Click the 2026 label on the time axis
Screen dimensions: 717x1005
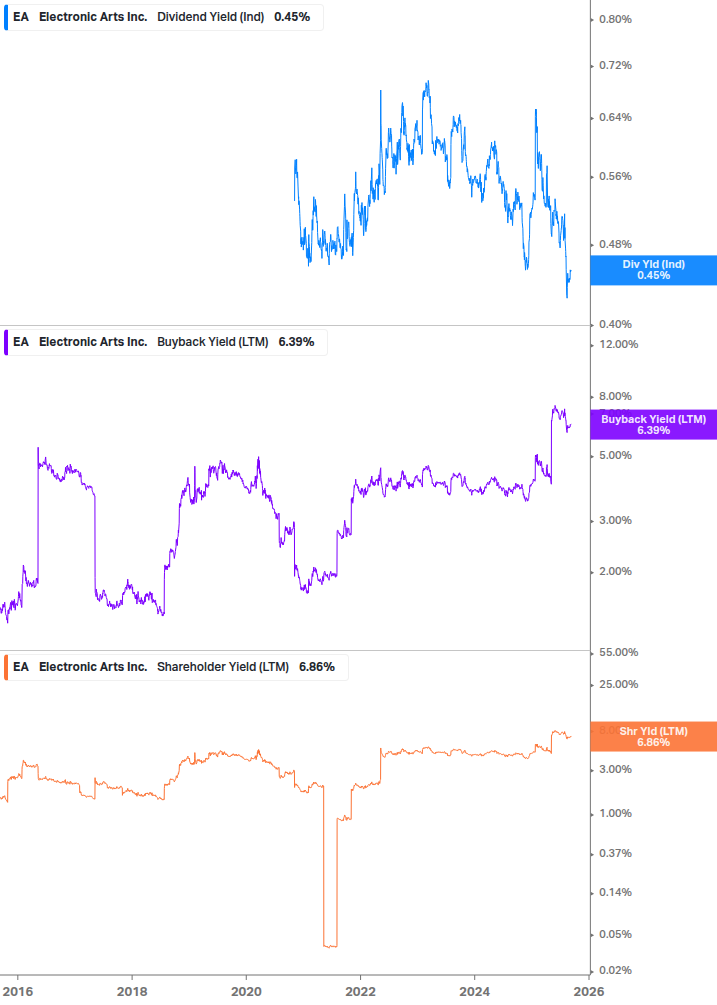click(589, 992)
